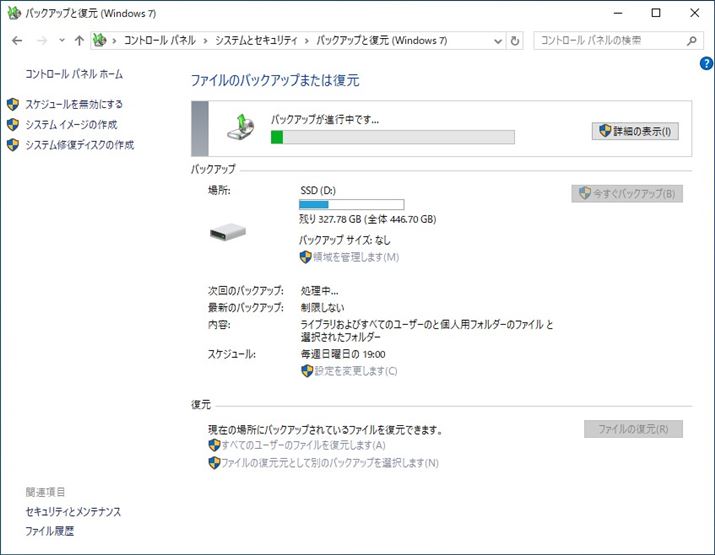Click the ファイルのバックアップまたは復元 heading
This screenshot has height=555, width=715.
pos(275,80)
